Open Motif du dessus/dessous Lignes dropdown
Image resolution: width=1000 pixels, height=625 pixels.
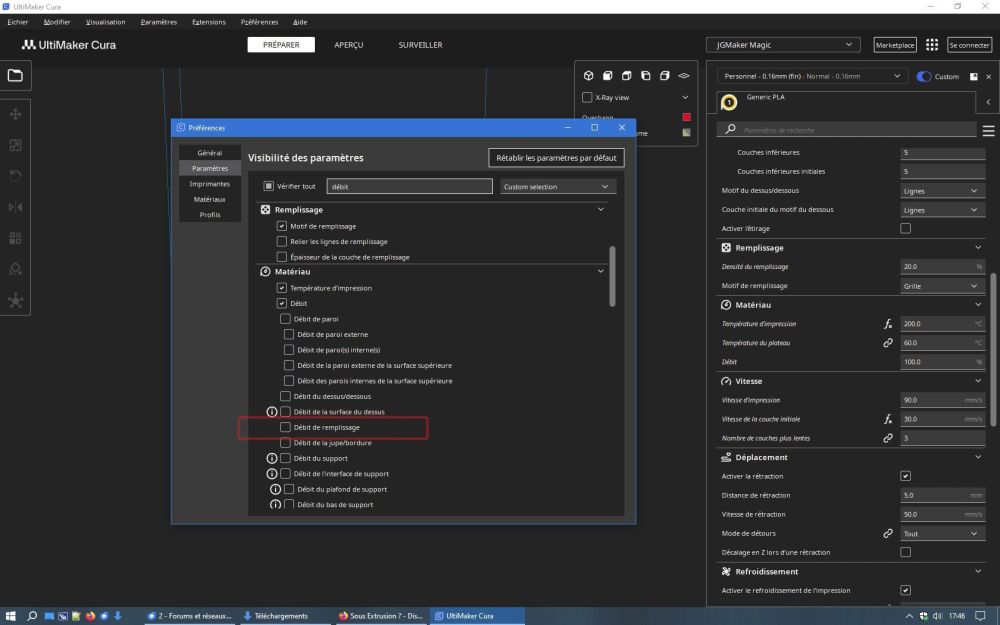[x=942, y=191]
